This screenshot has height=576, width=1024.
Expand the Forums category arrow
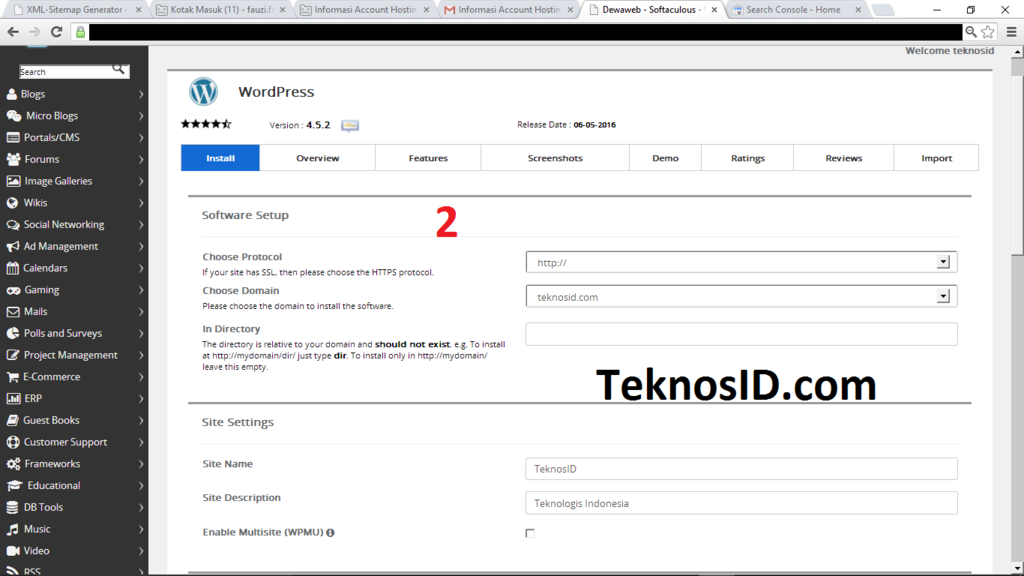click(x=141, y=159)
